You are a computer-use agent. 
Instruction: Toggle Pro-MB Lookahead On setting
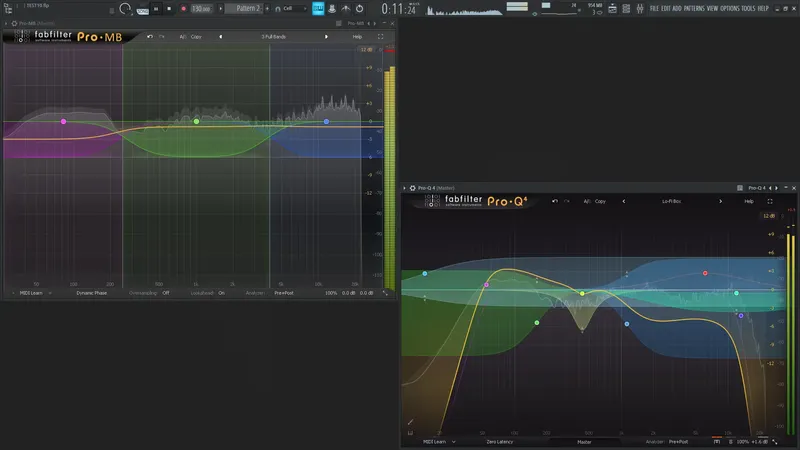[x=221, y=293]
